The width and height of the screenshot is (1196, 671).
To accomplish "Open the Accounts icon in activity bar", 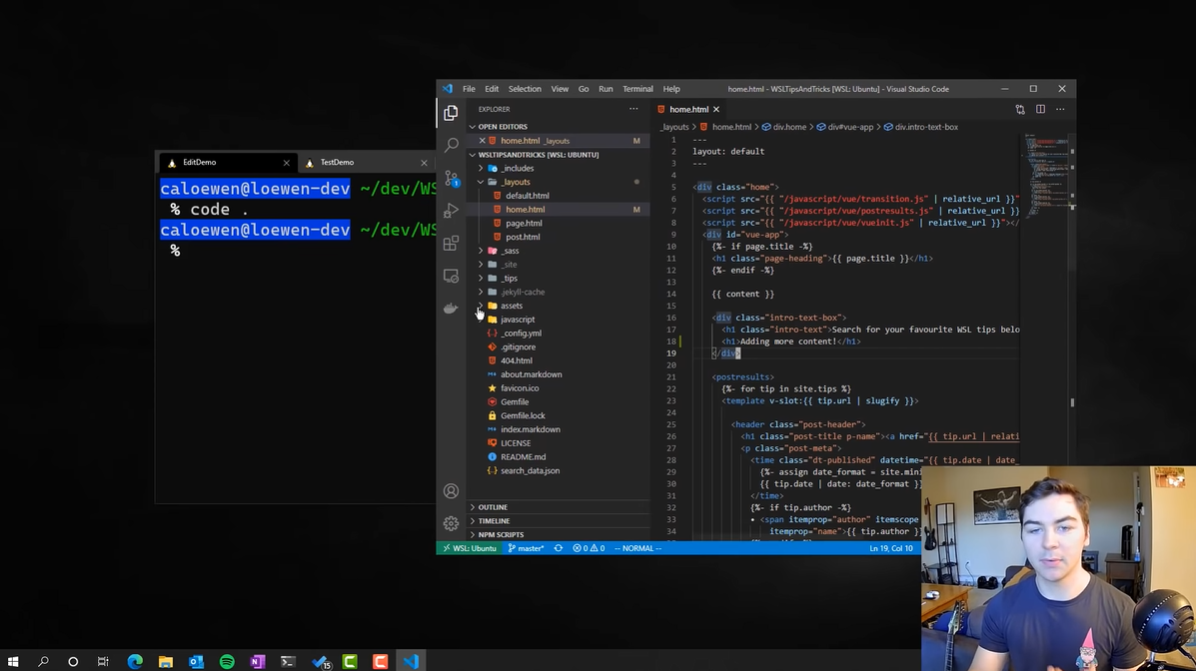I will pyautogui.click(x=451, y=491).
